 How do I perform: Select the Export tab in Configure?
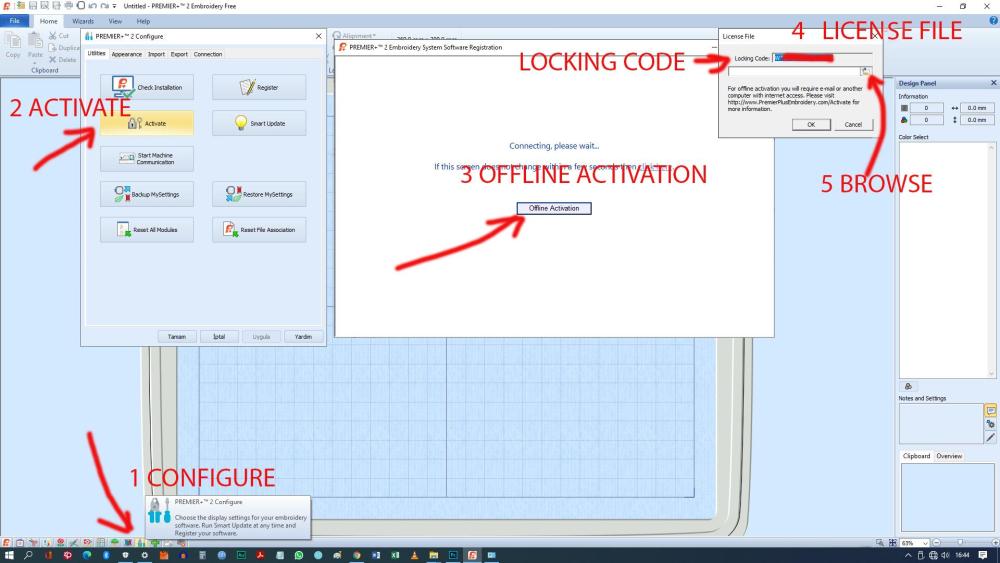click(x=179, y=54)
